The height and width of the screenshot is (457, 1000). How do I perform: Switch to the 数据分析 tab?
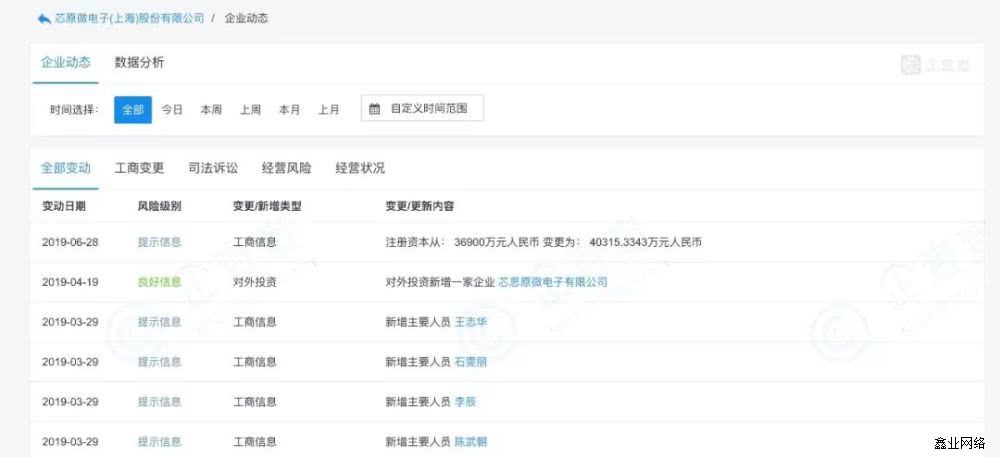click(x=139, y=63)
